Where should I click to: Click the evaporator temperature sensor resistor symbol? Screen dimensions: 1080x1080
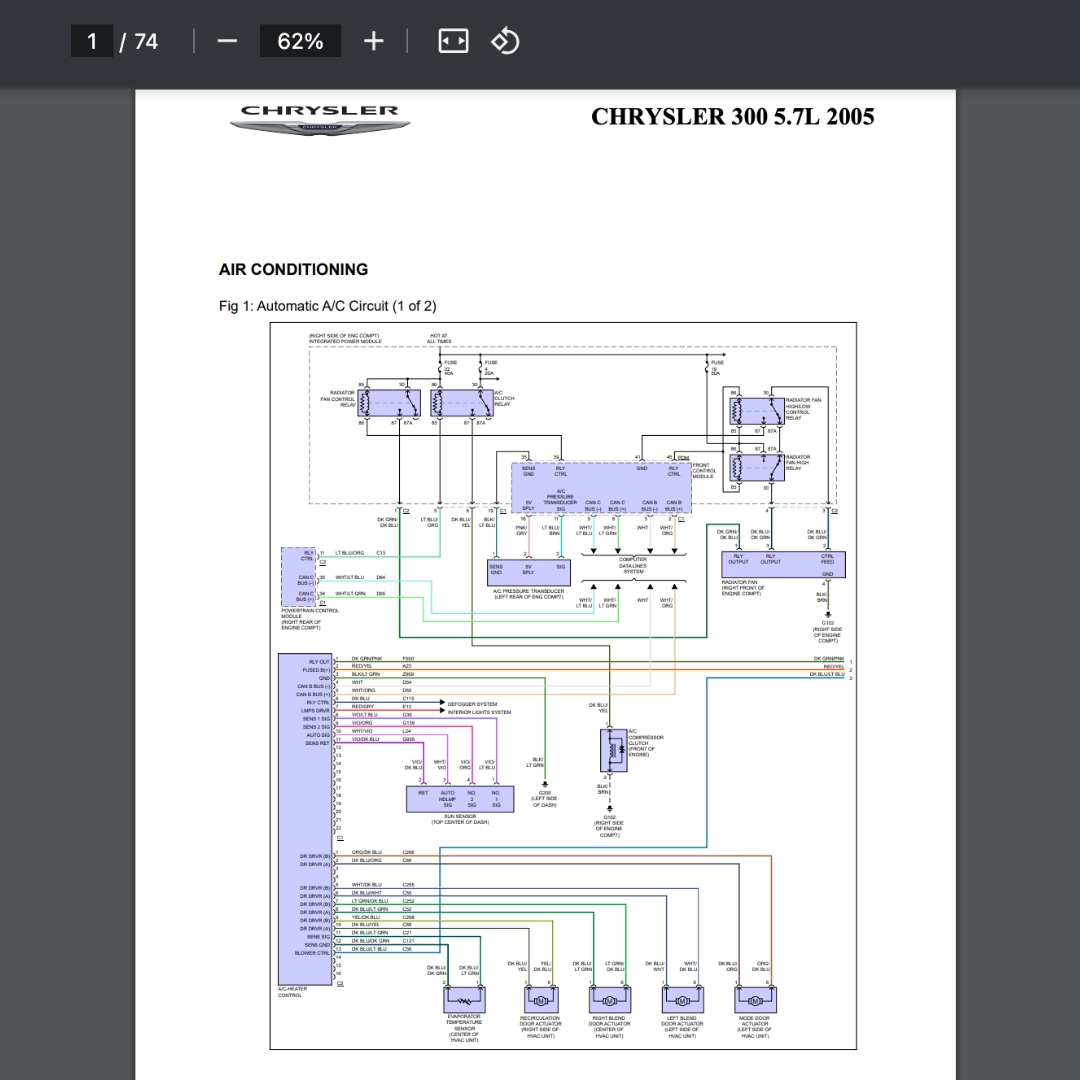coord(464,999)
